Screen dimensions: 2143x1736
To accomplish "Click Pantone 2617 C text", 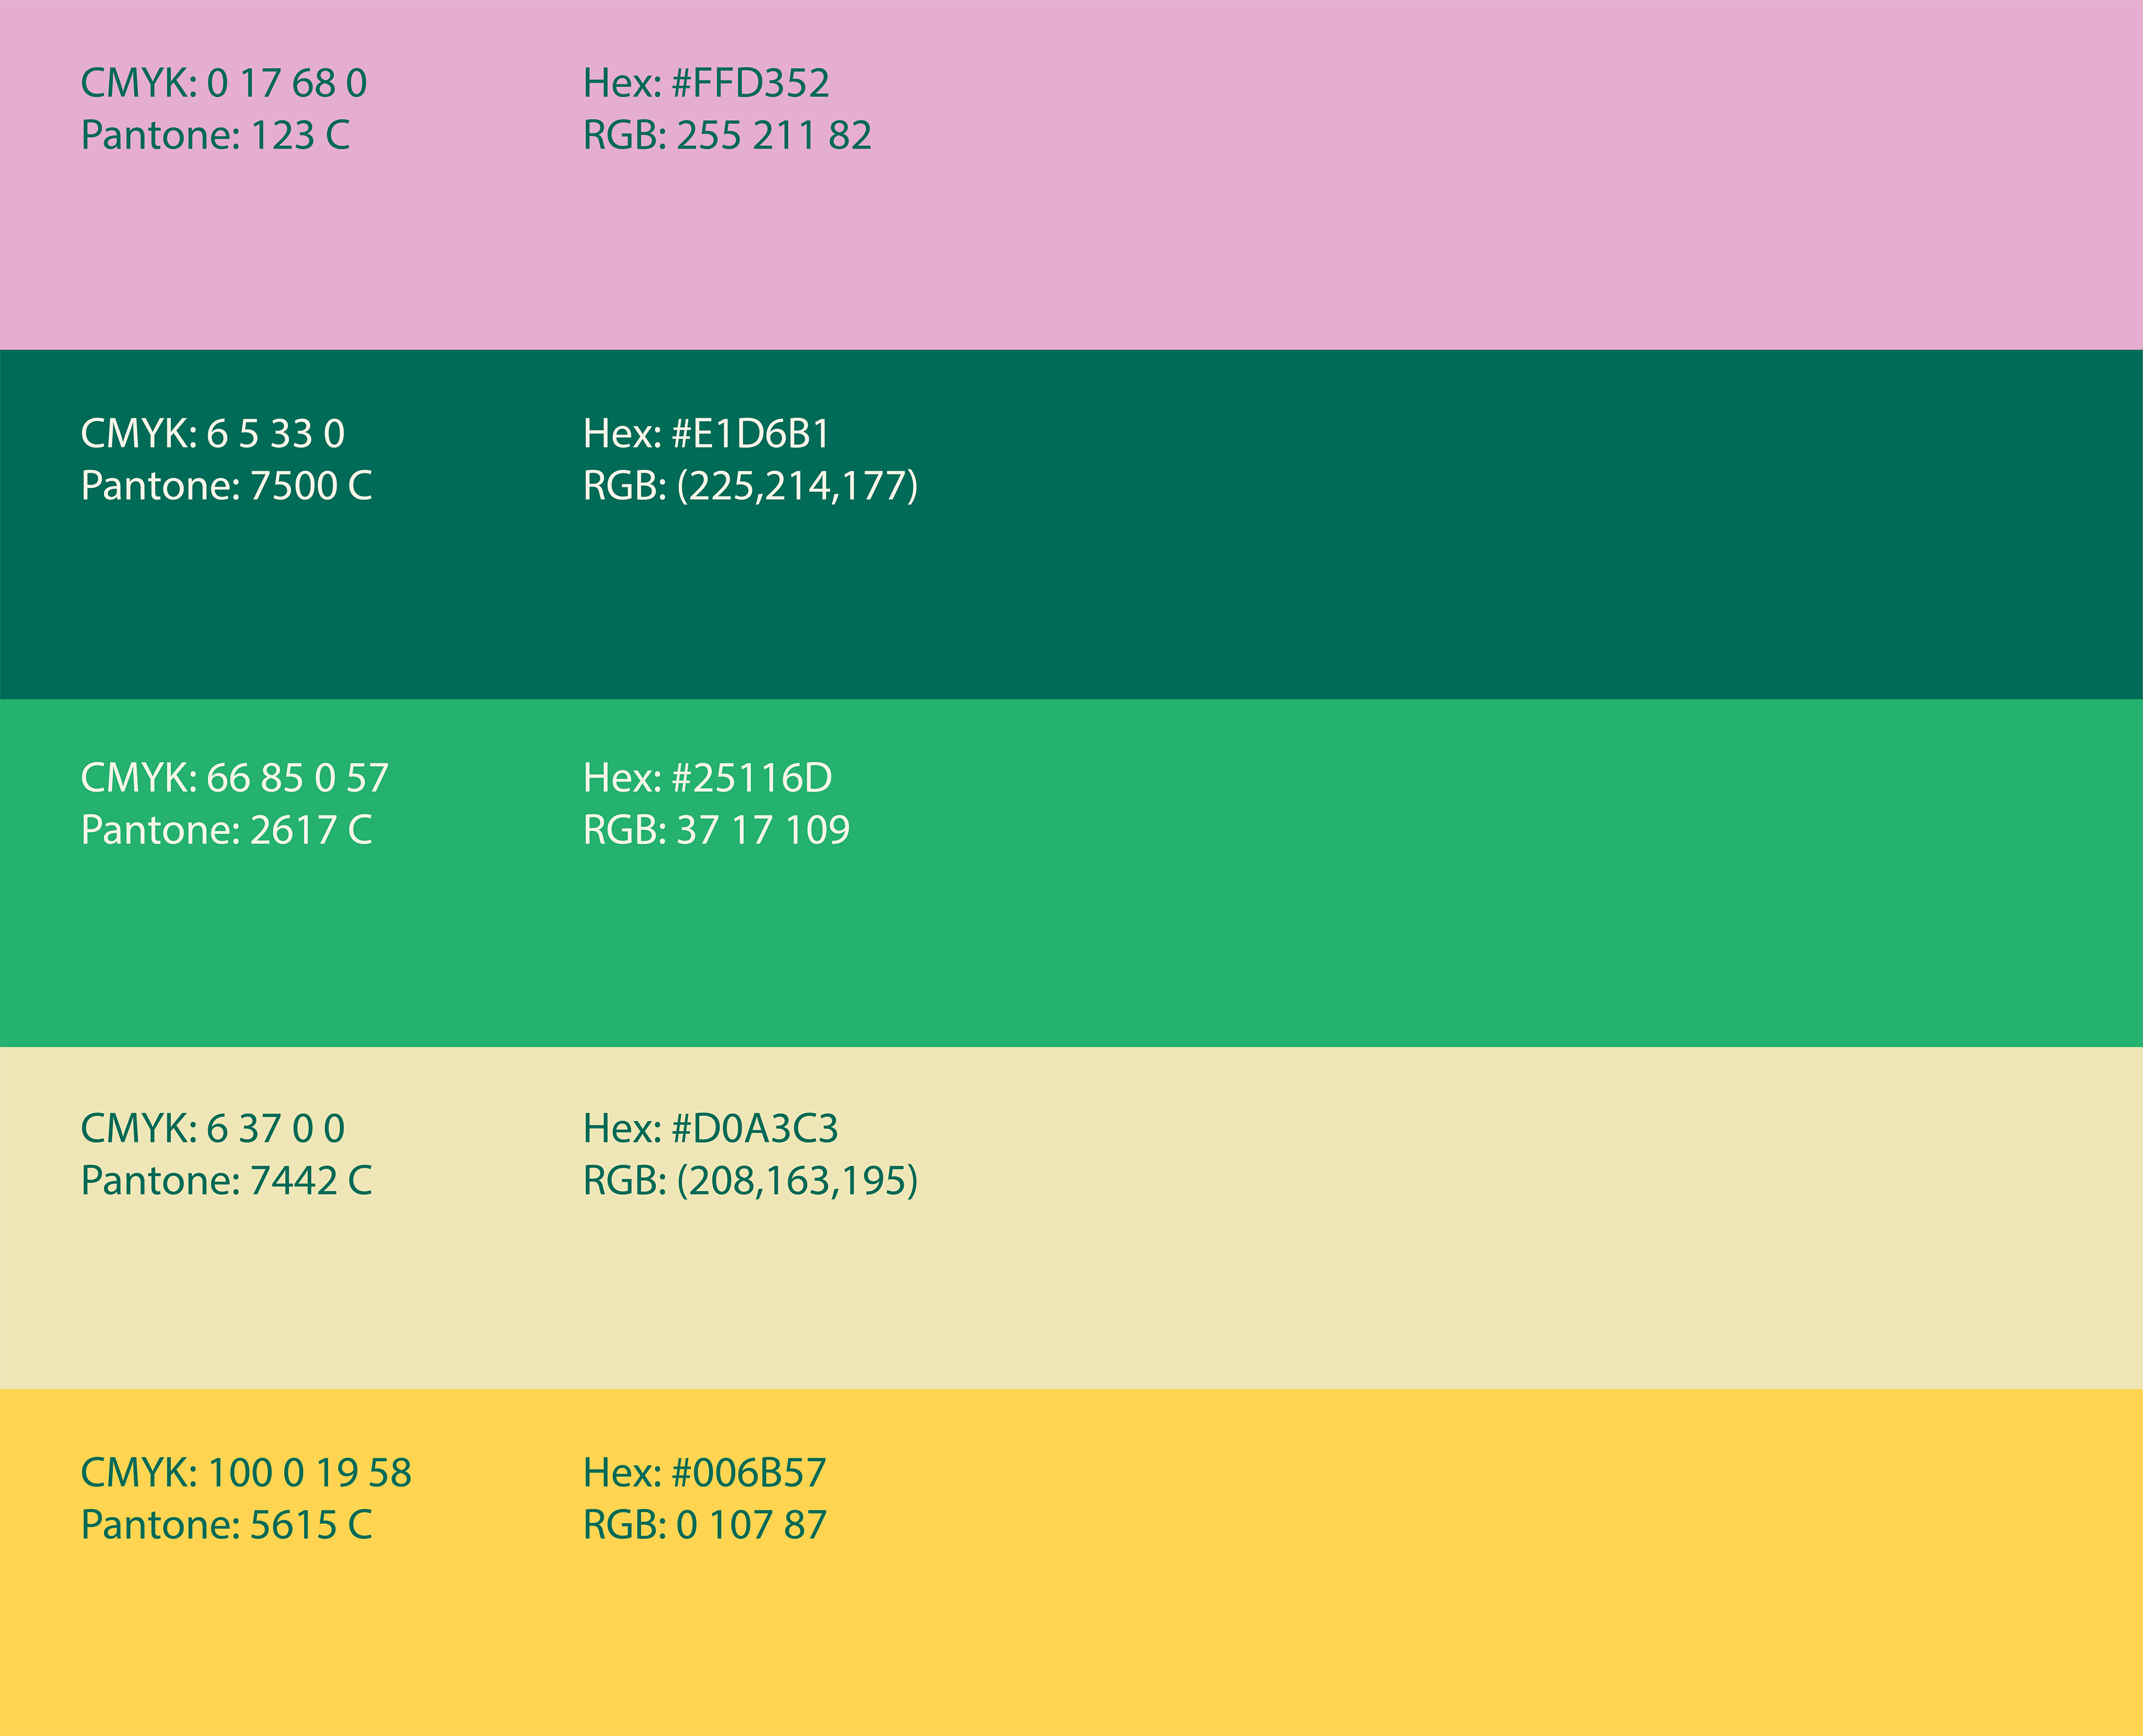I will (x=226, y=830).
